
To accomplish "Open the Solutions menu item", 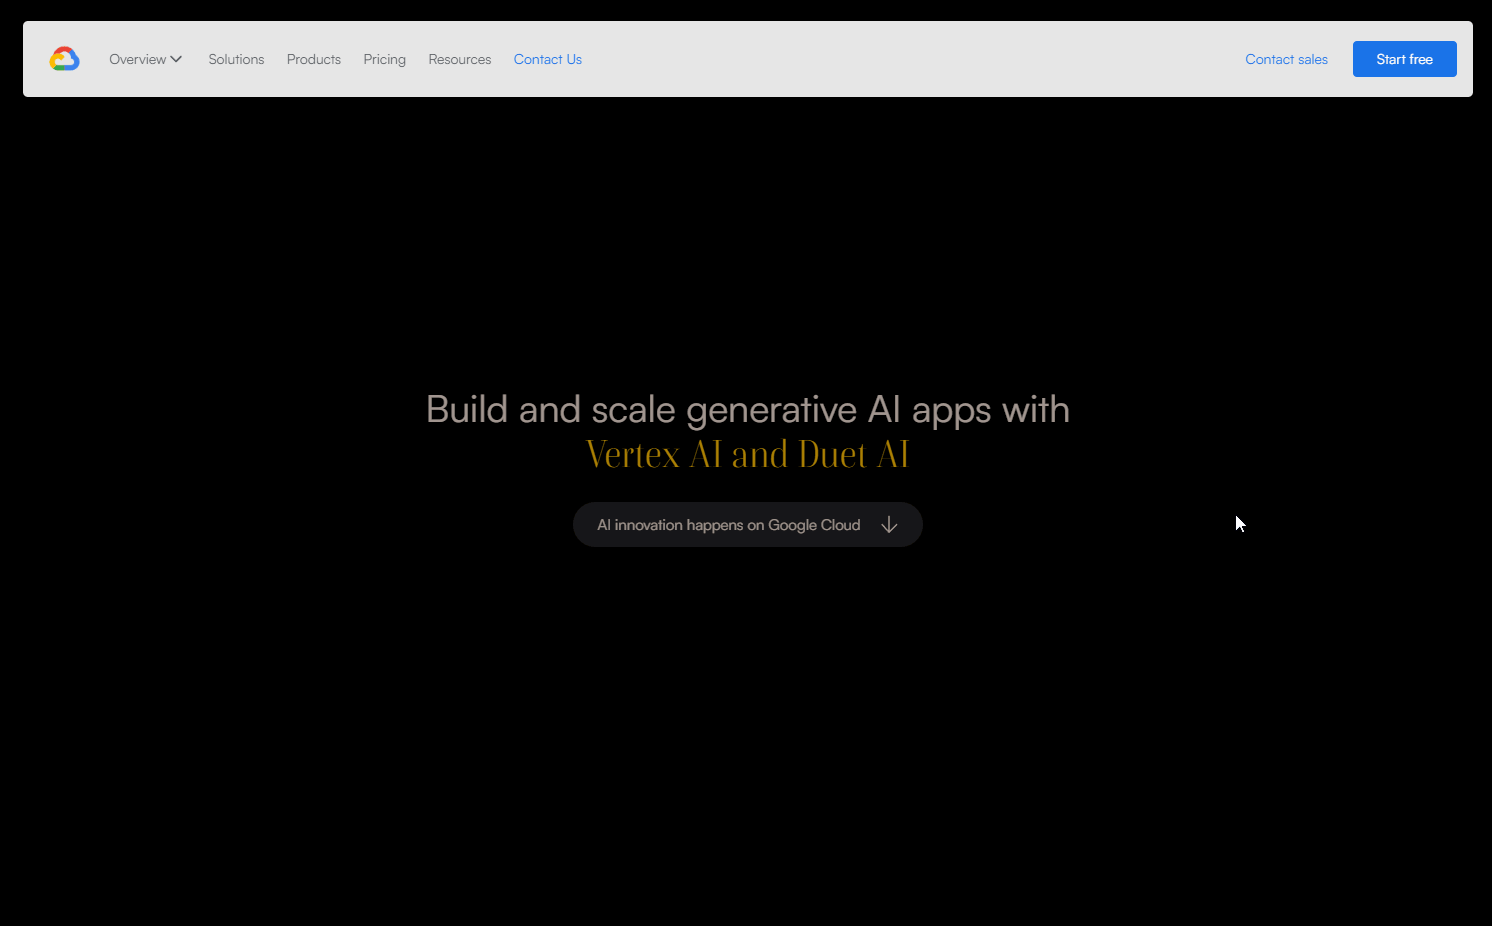I will click(236, 59).
